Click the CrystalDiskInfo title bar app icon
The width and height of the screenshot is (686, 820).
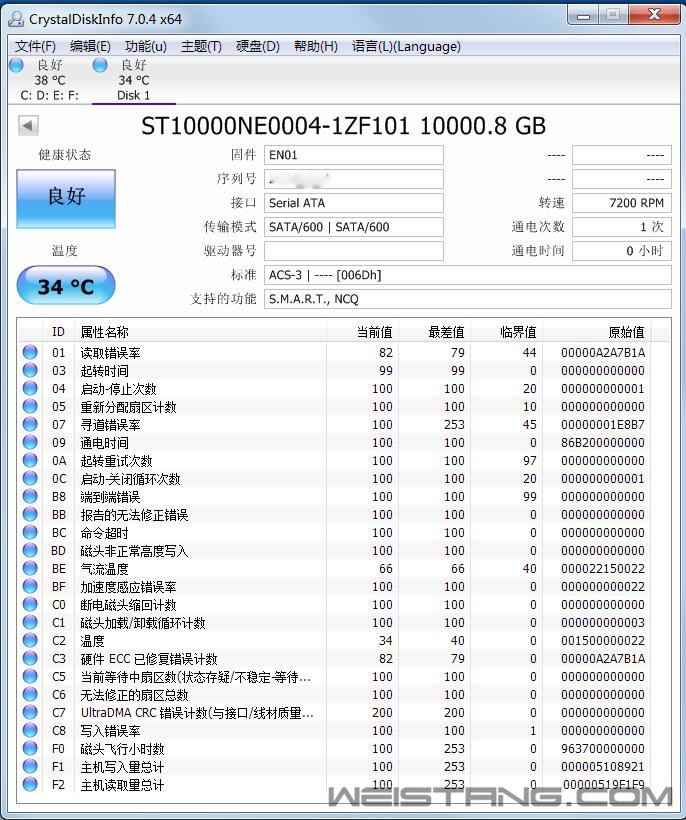16,19
